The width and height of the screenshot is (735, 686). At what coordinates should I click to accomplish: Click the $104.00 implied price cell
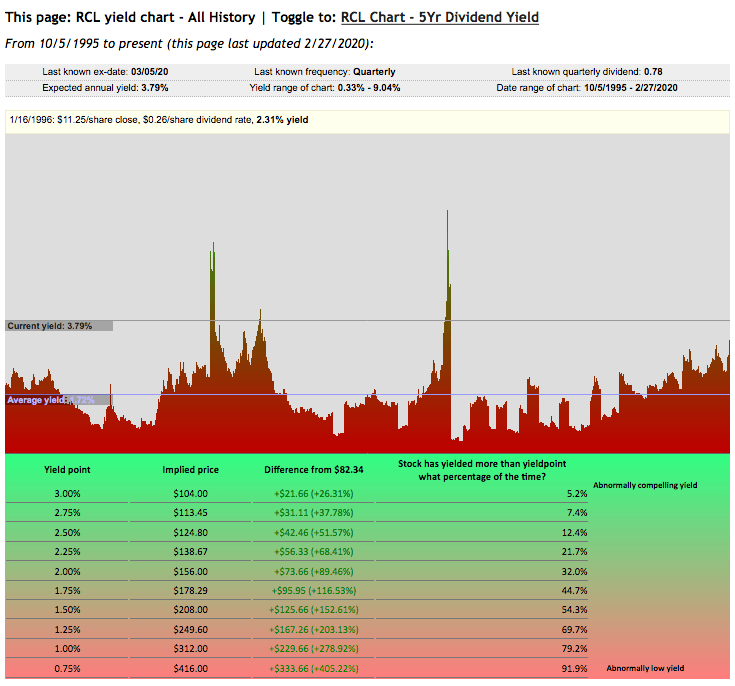point(190,494)
